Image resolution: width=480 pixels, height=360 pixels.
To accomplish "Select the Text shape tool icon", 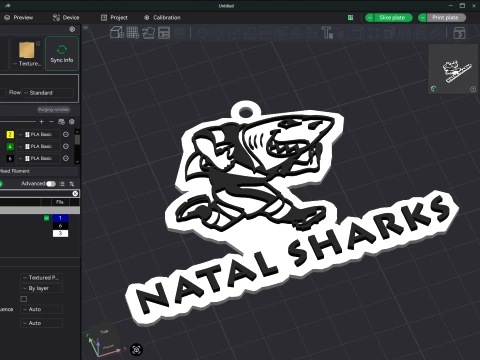I will (327, 33).
